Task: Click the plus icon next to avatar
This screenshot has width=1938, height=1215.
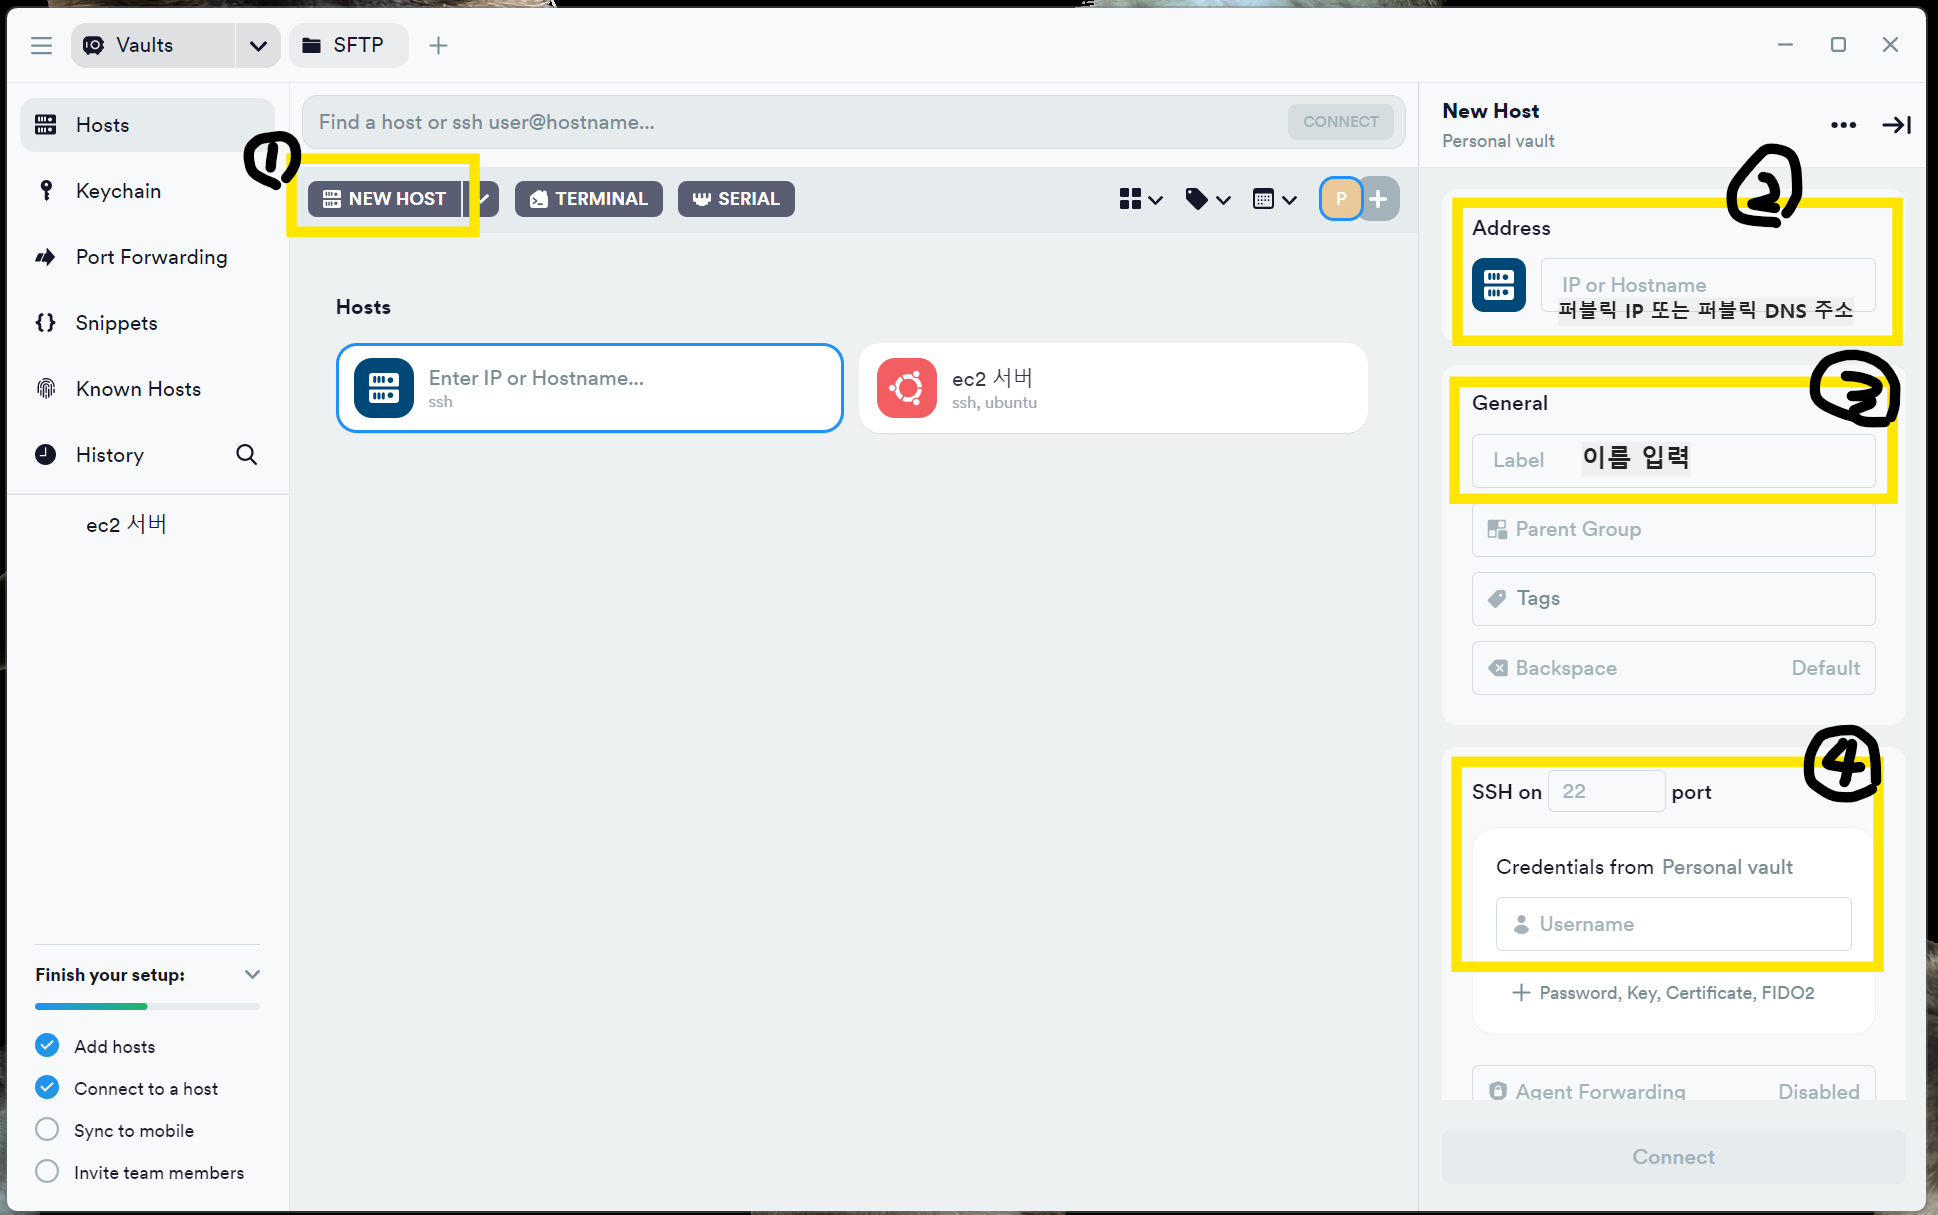Action: [x=1379, y=199]
